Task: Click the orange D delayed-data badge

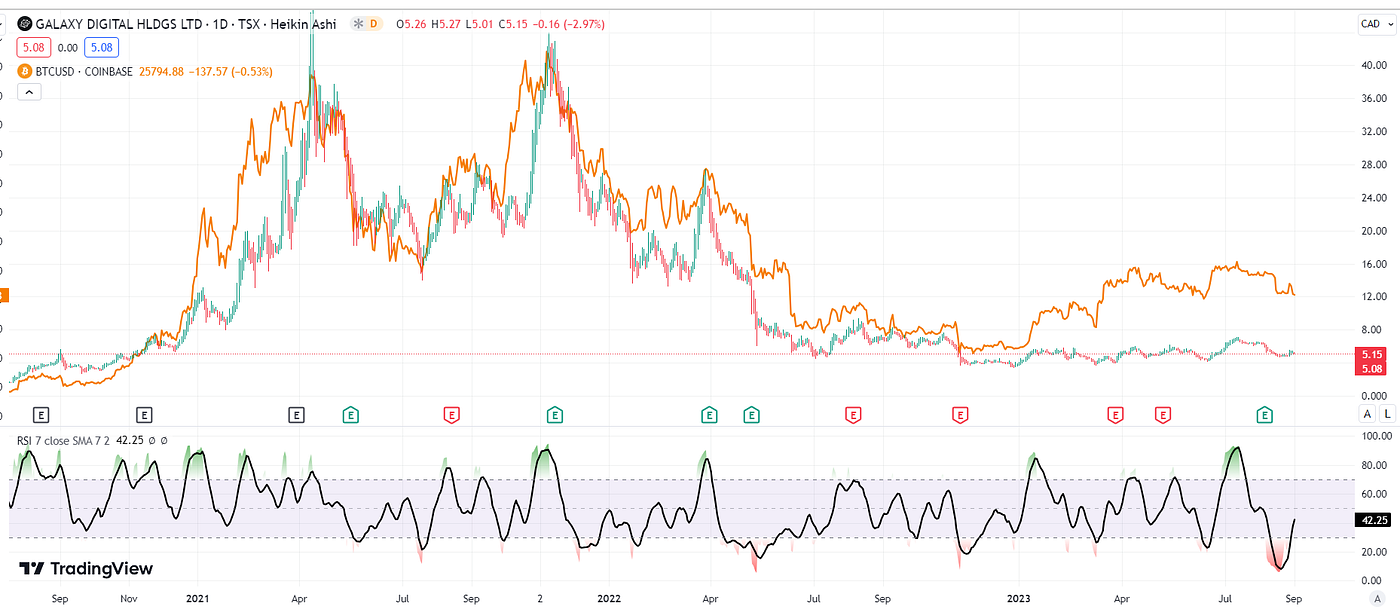Action: [374, 23]
